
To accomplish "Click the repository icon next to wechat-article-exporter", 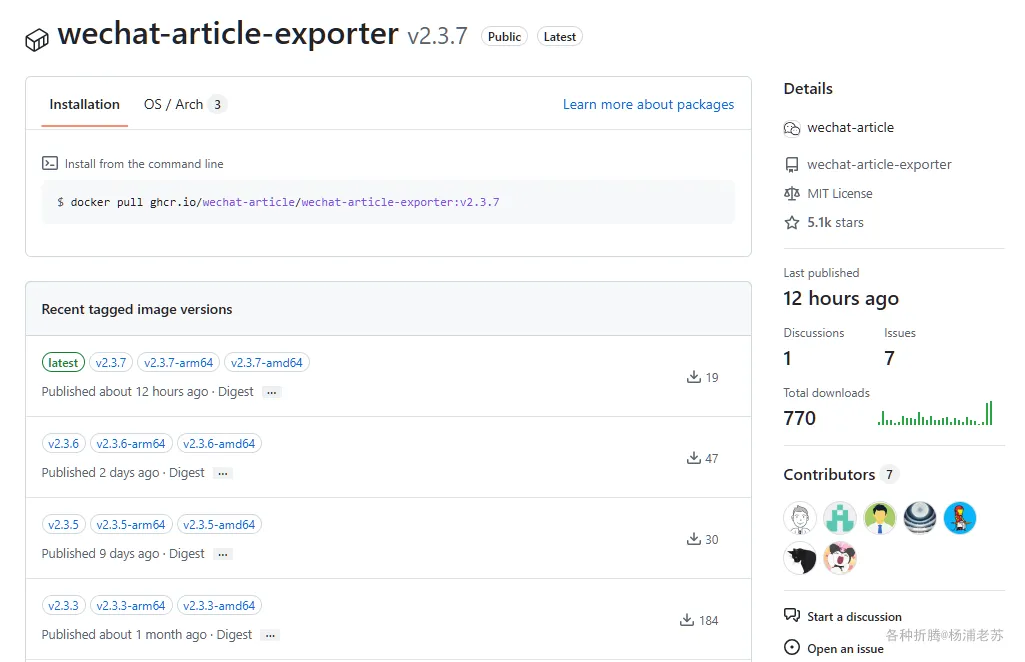I will click(x=792, y=165).
